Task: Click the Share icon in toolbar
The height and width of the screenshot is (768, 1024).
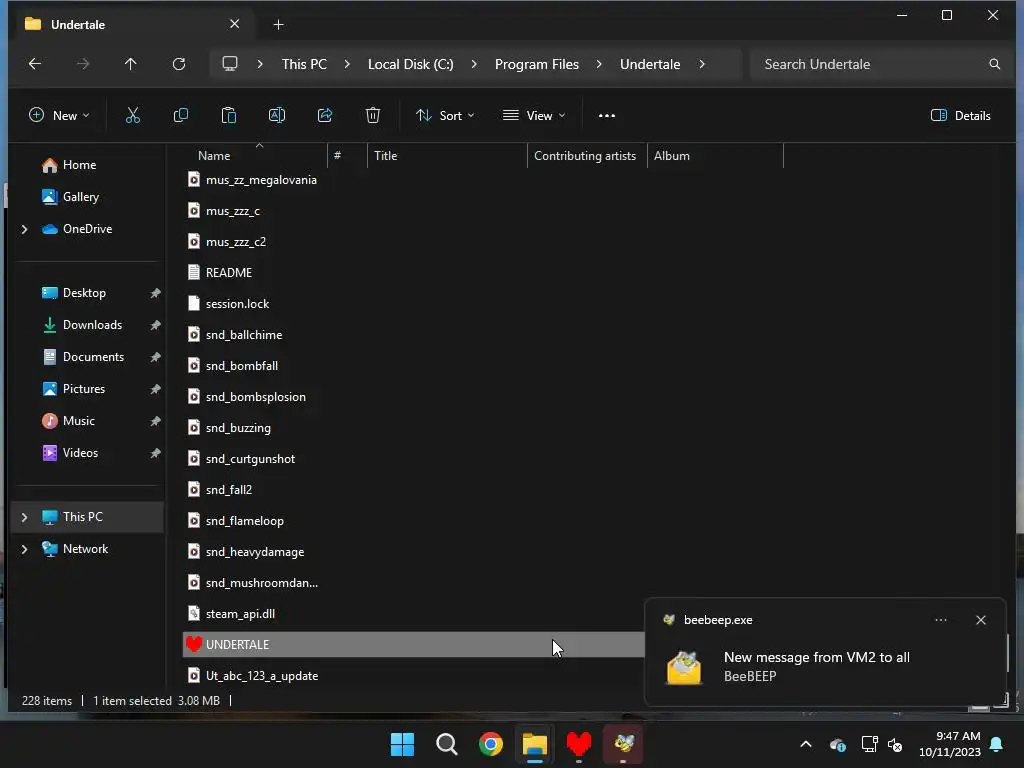Action: tap(325, 116)
